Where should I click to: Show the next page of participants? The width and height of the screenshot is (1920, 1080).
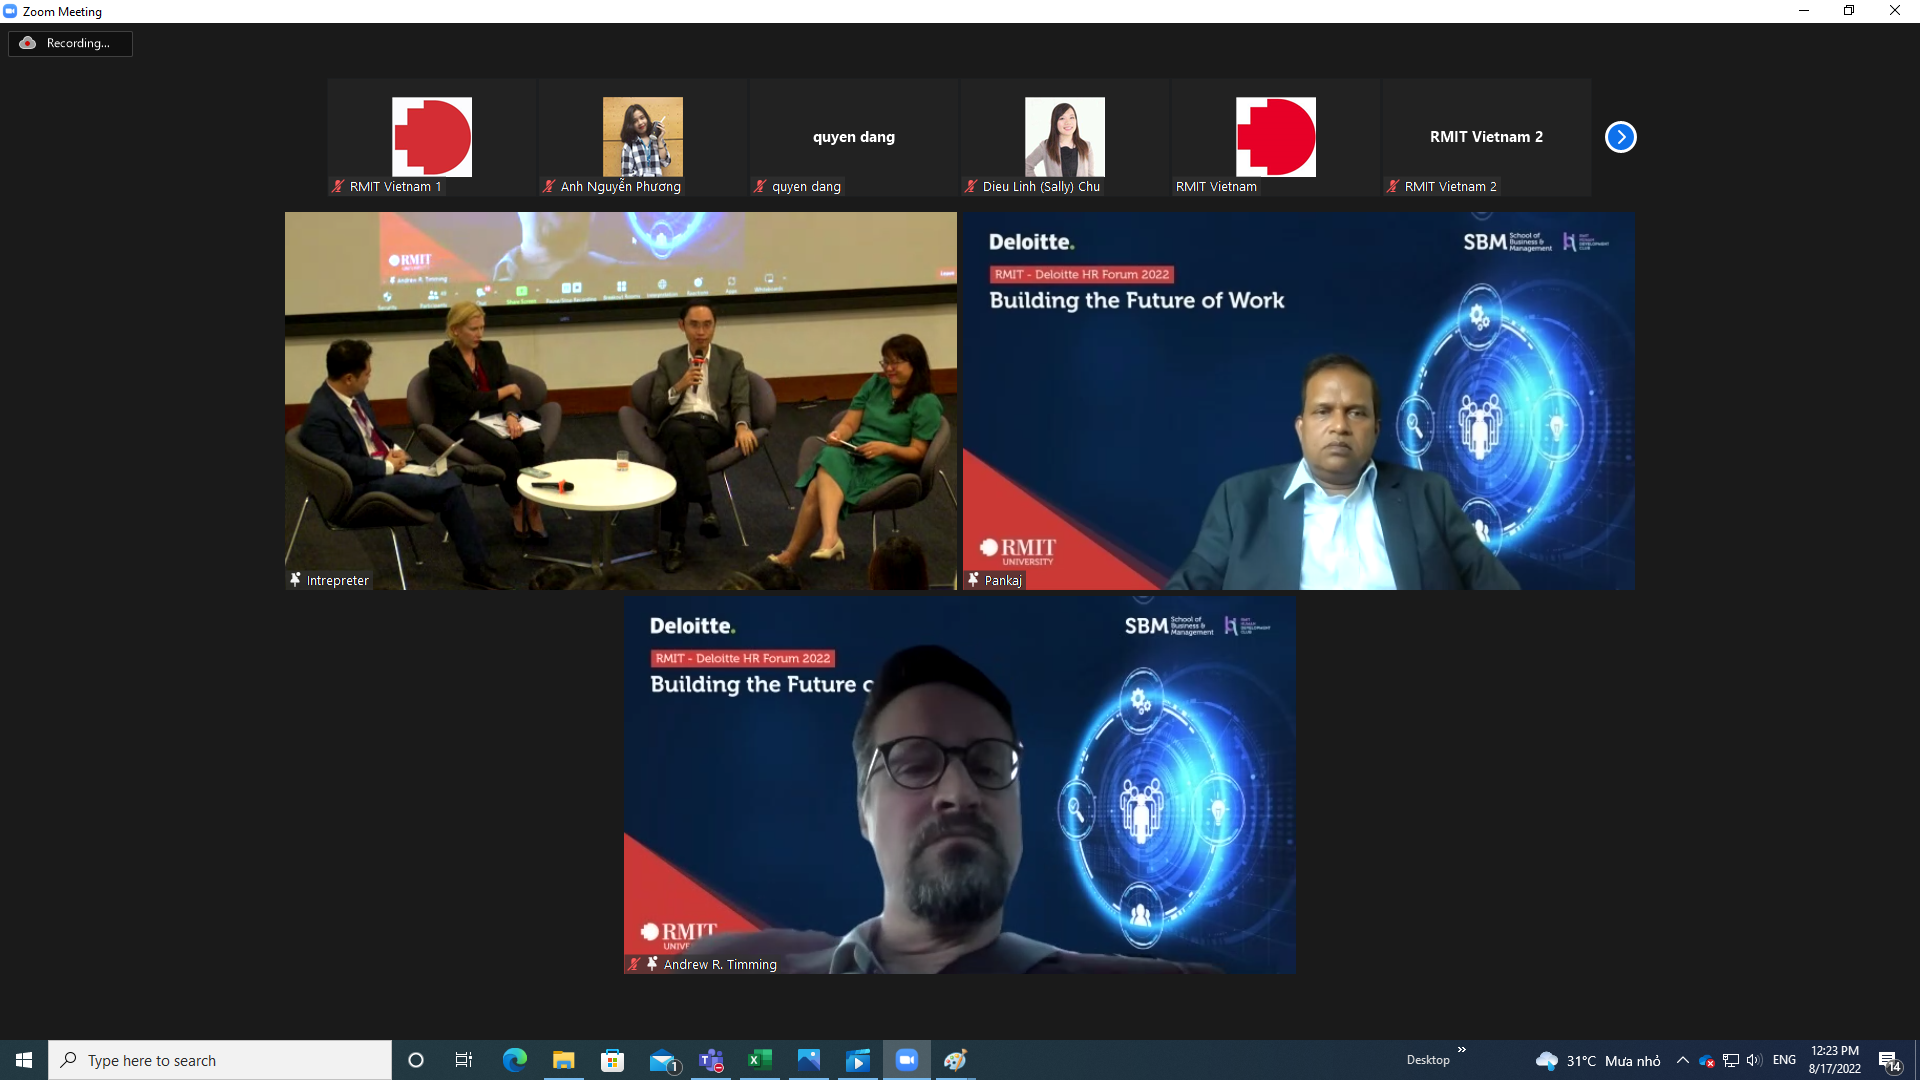1620,137
